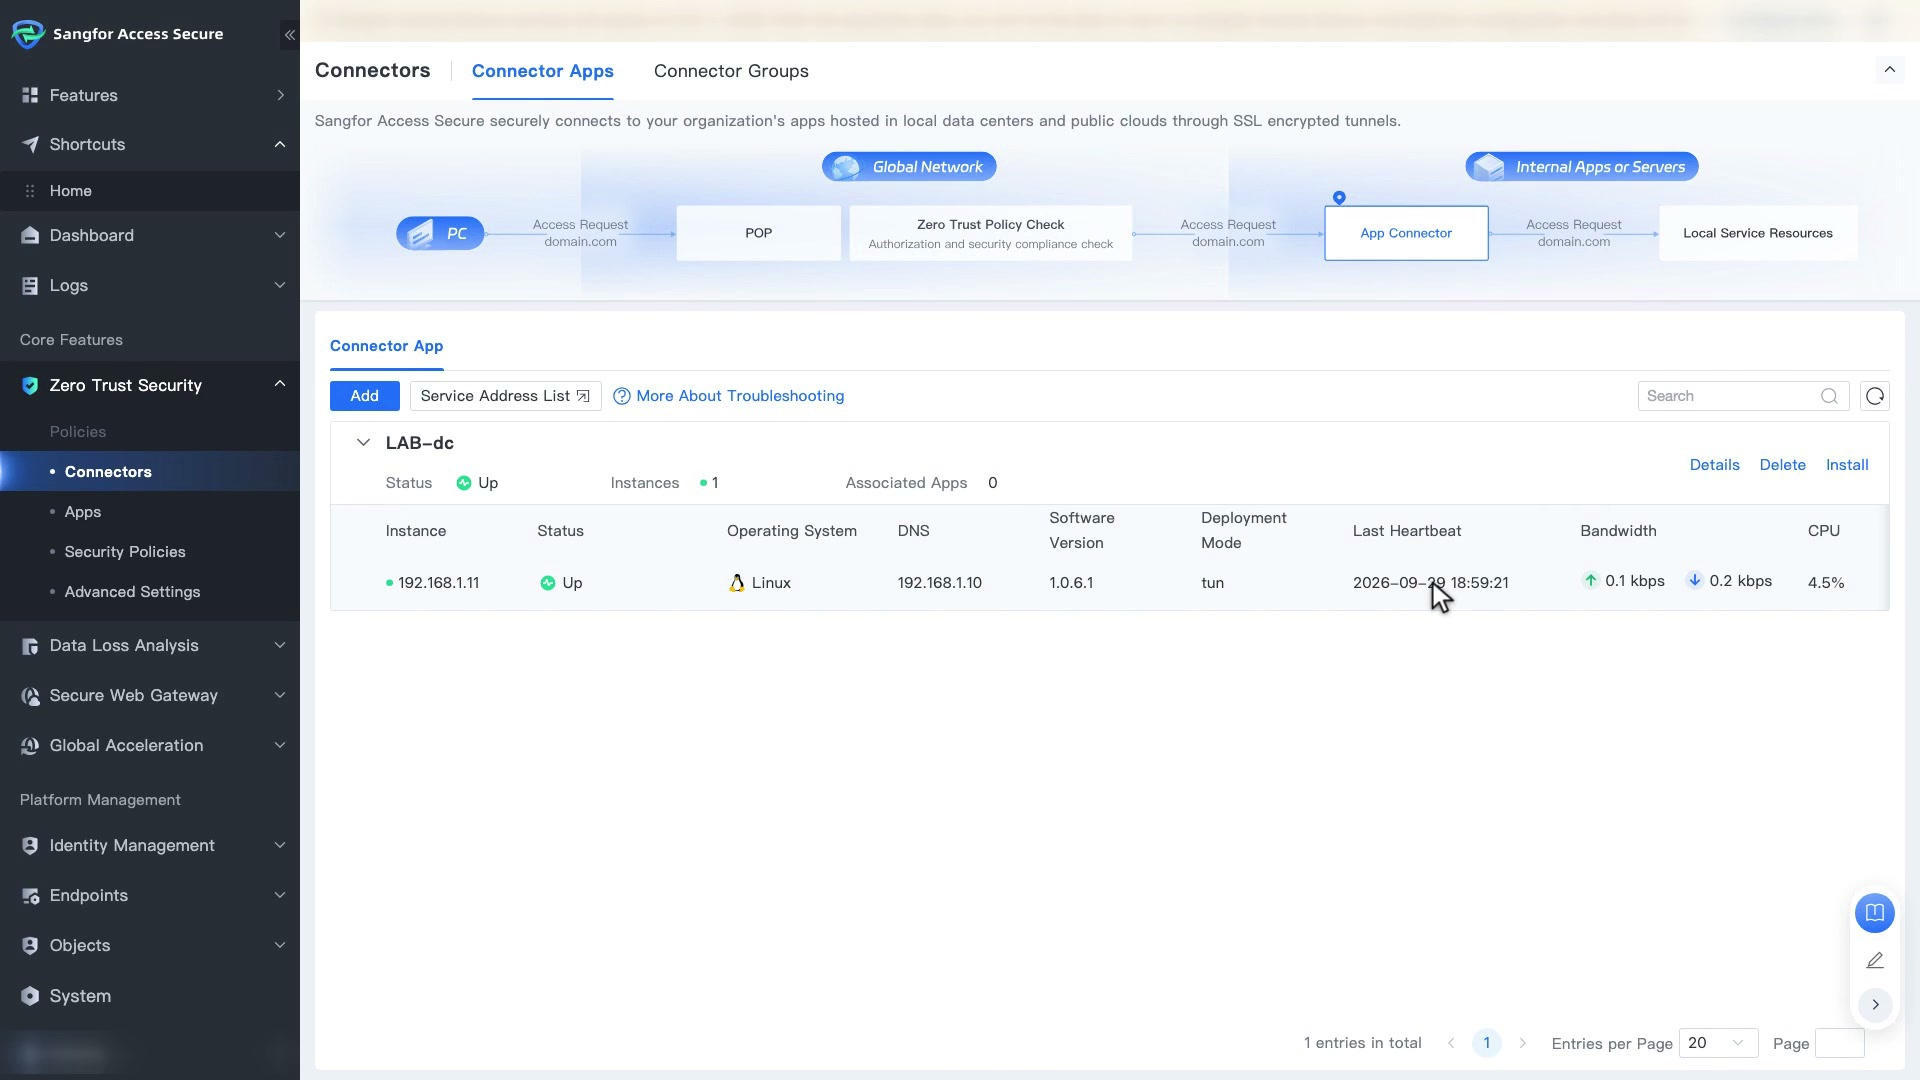Collapse the Zero Trust Security section
Viewport: 1920px width, 1080px height.
(280, 384)
